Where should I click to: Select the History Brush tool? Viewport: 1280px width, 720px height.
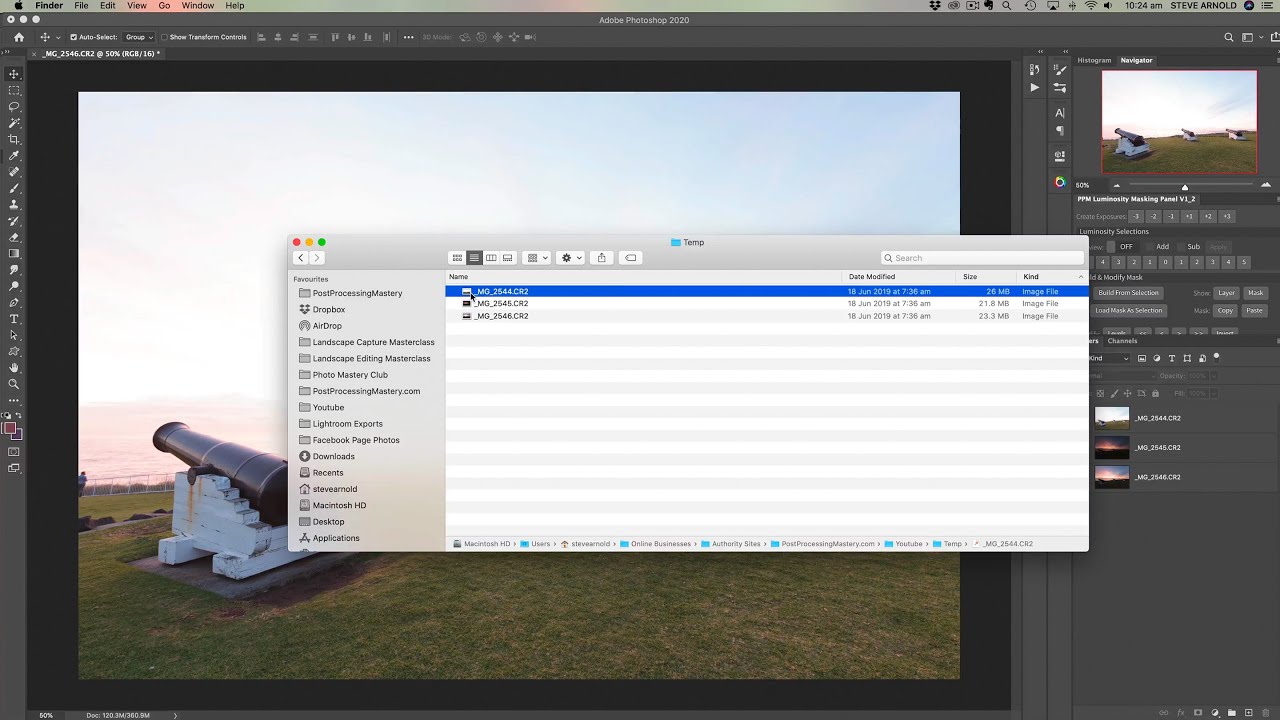coord(14,221)
